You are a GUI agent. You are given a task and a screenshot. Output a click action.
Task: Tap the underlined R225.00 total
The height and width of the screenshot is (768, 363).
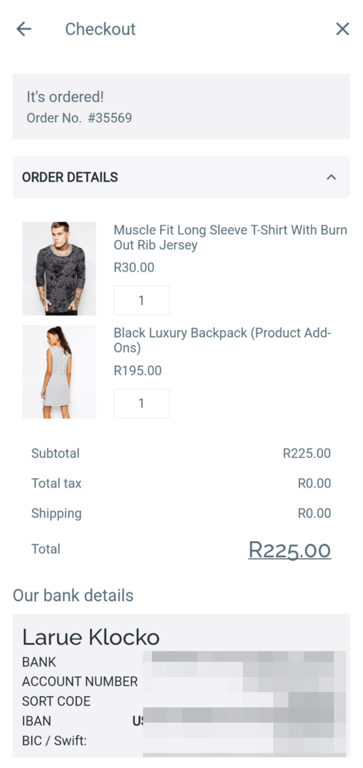pyautogui.click(x=290, y=550)
